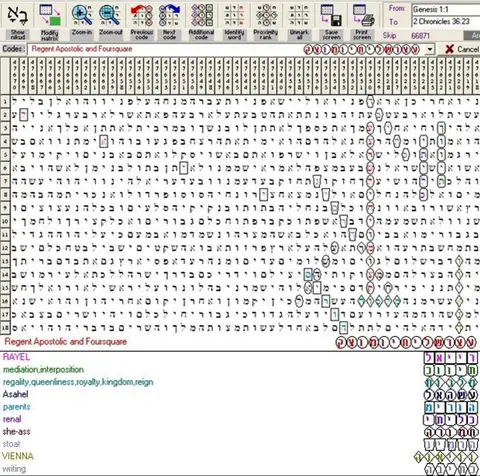Go to Next code

pos(169,15)
